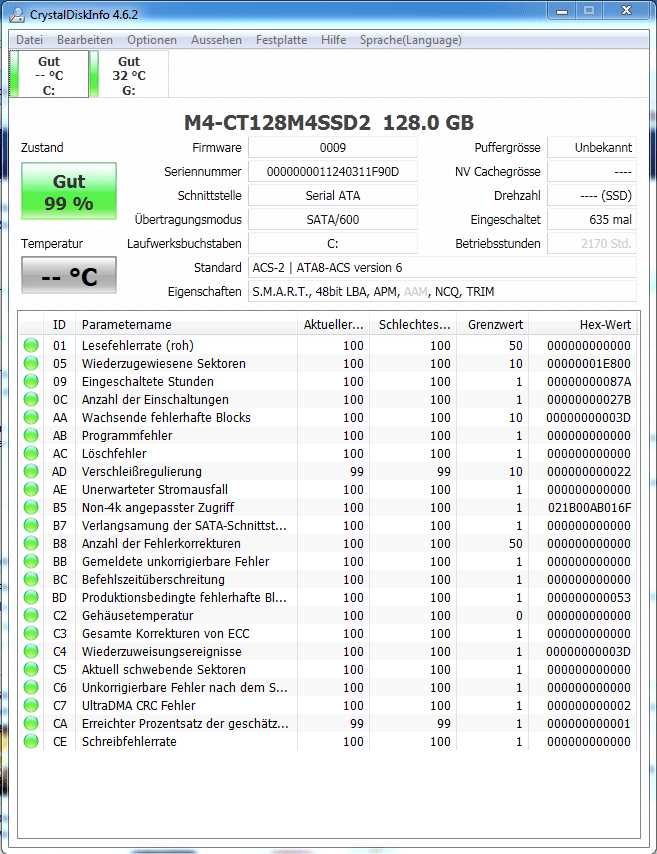Screen dimensions: 657x854
Task: Click the CrystalDiskInfo title bar icon
Action: pos(17,15)
